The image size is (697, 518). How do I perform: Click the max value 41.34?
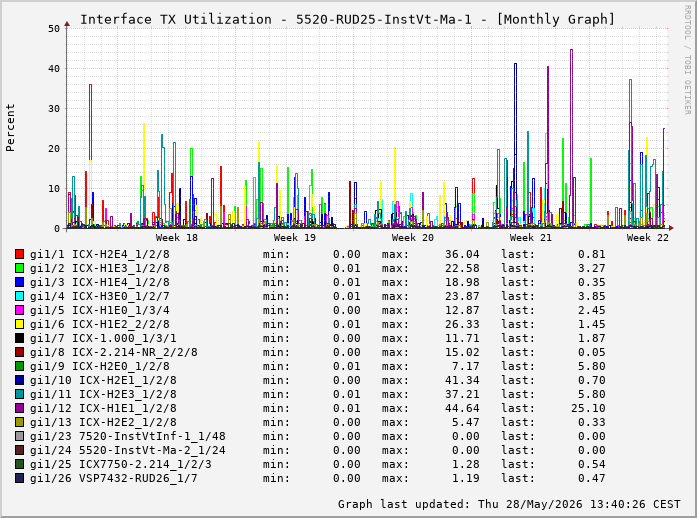coord(462,380)
